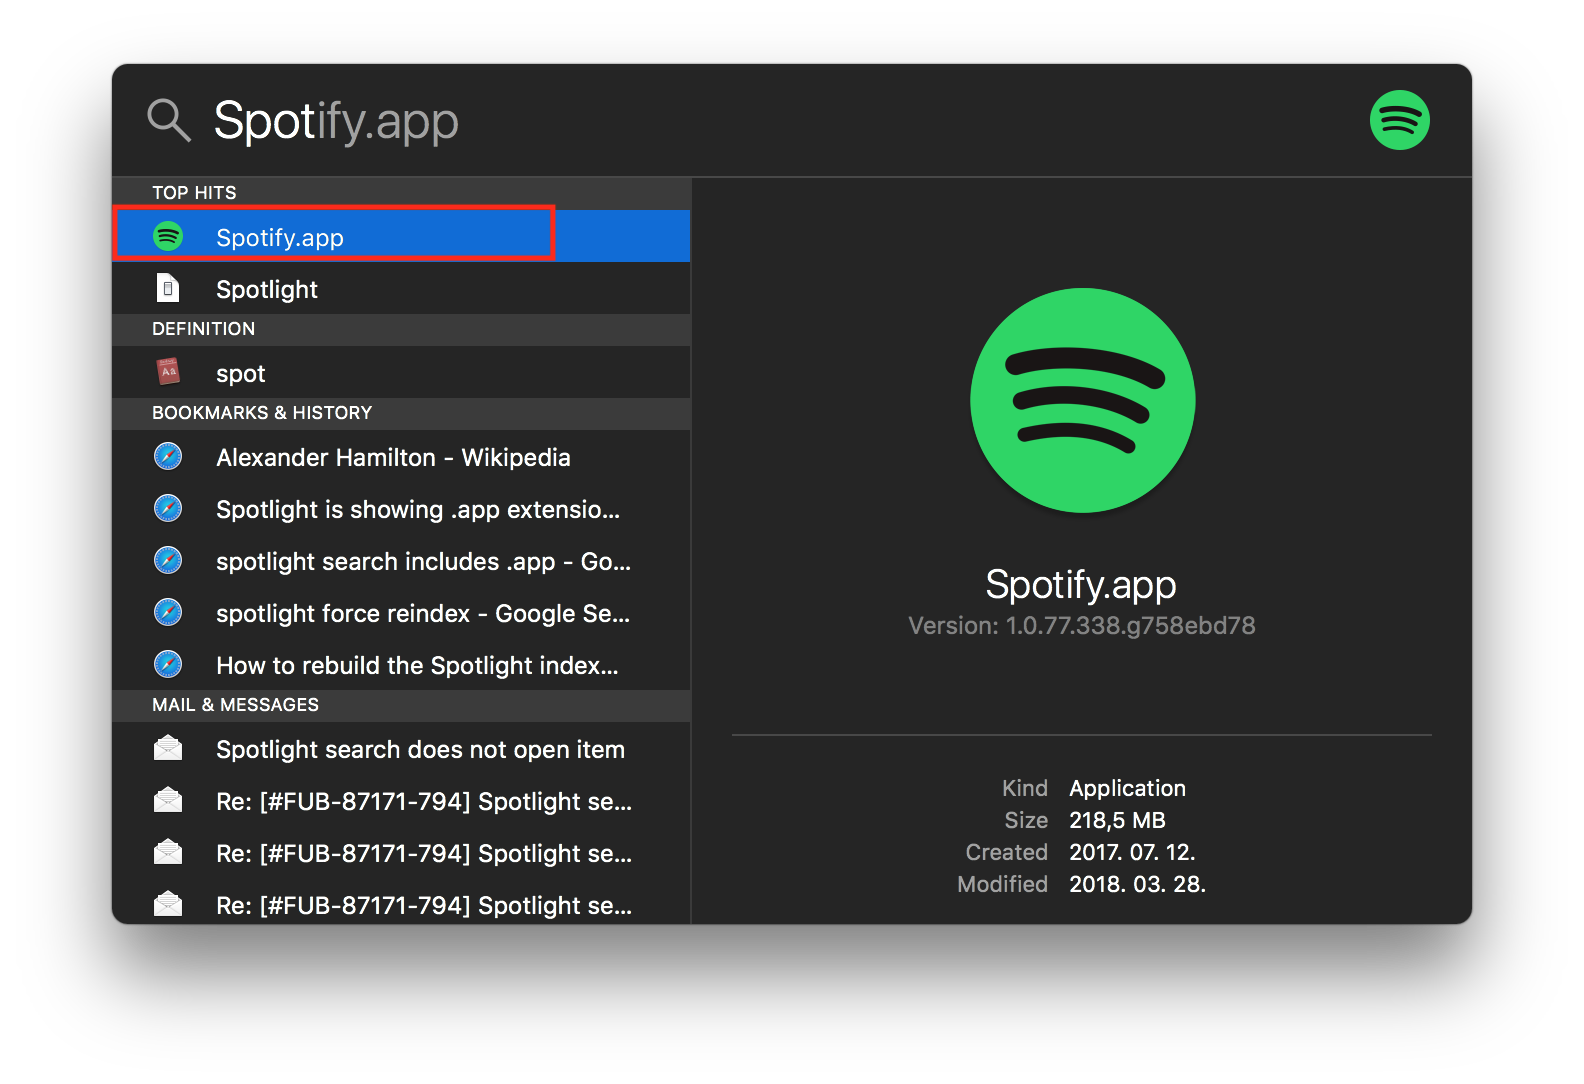Click Safari icon for How to rebuild
1584x1084 pixels.
[168, 664]
